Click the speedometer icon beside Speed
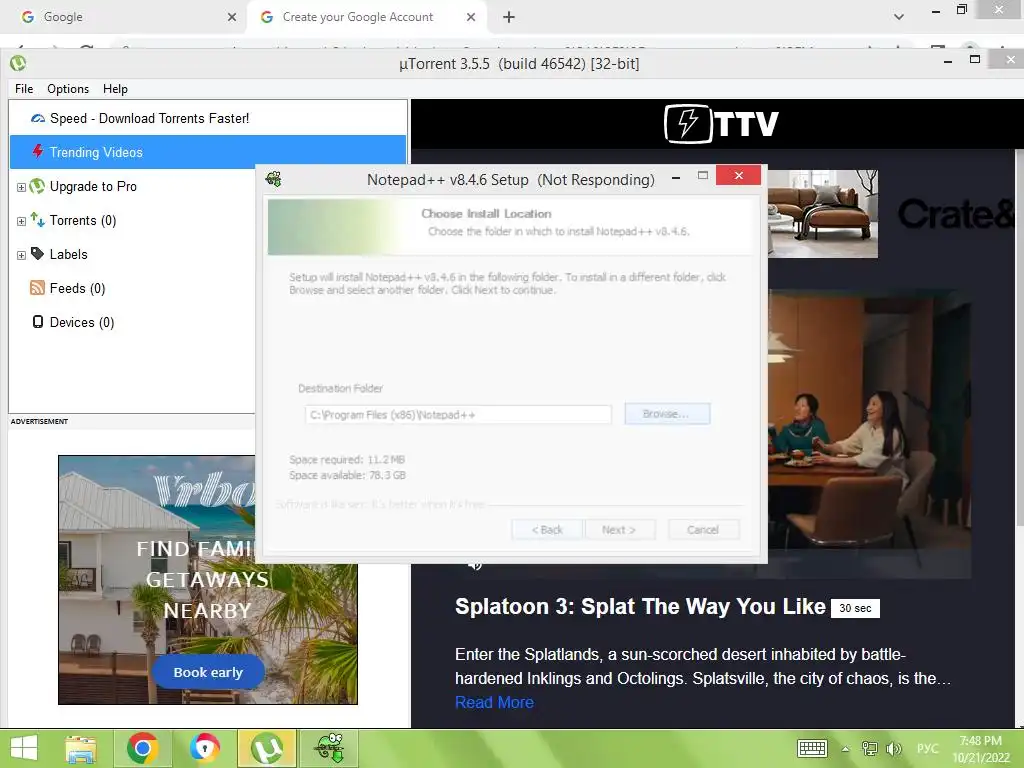Viewport: 1024px width, 768px height. pyautogui.click(x=38, y=118)
